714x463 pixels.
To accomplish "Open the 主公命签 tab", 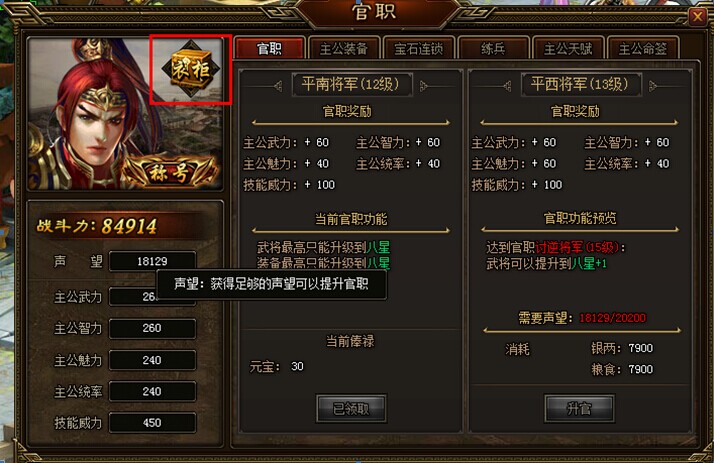I will coord(643,48).
